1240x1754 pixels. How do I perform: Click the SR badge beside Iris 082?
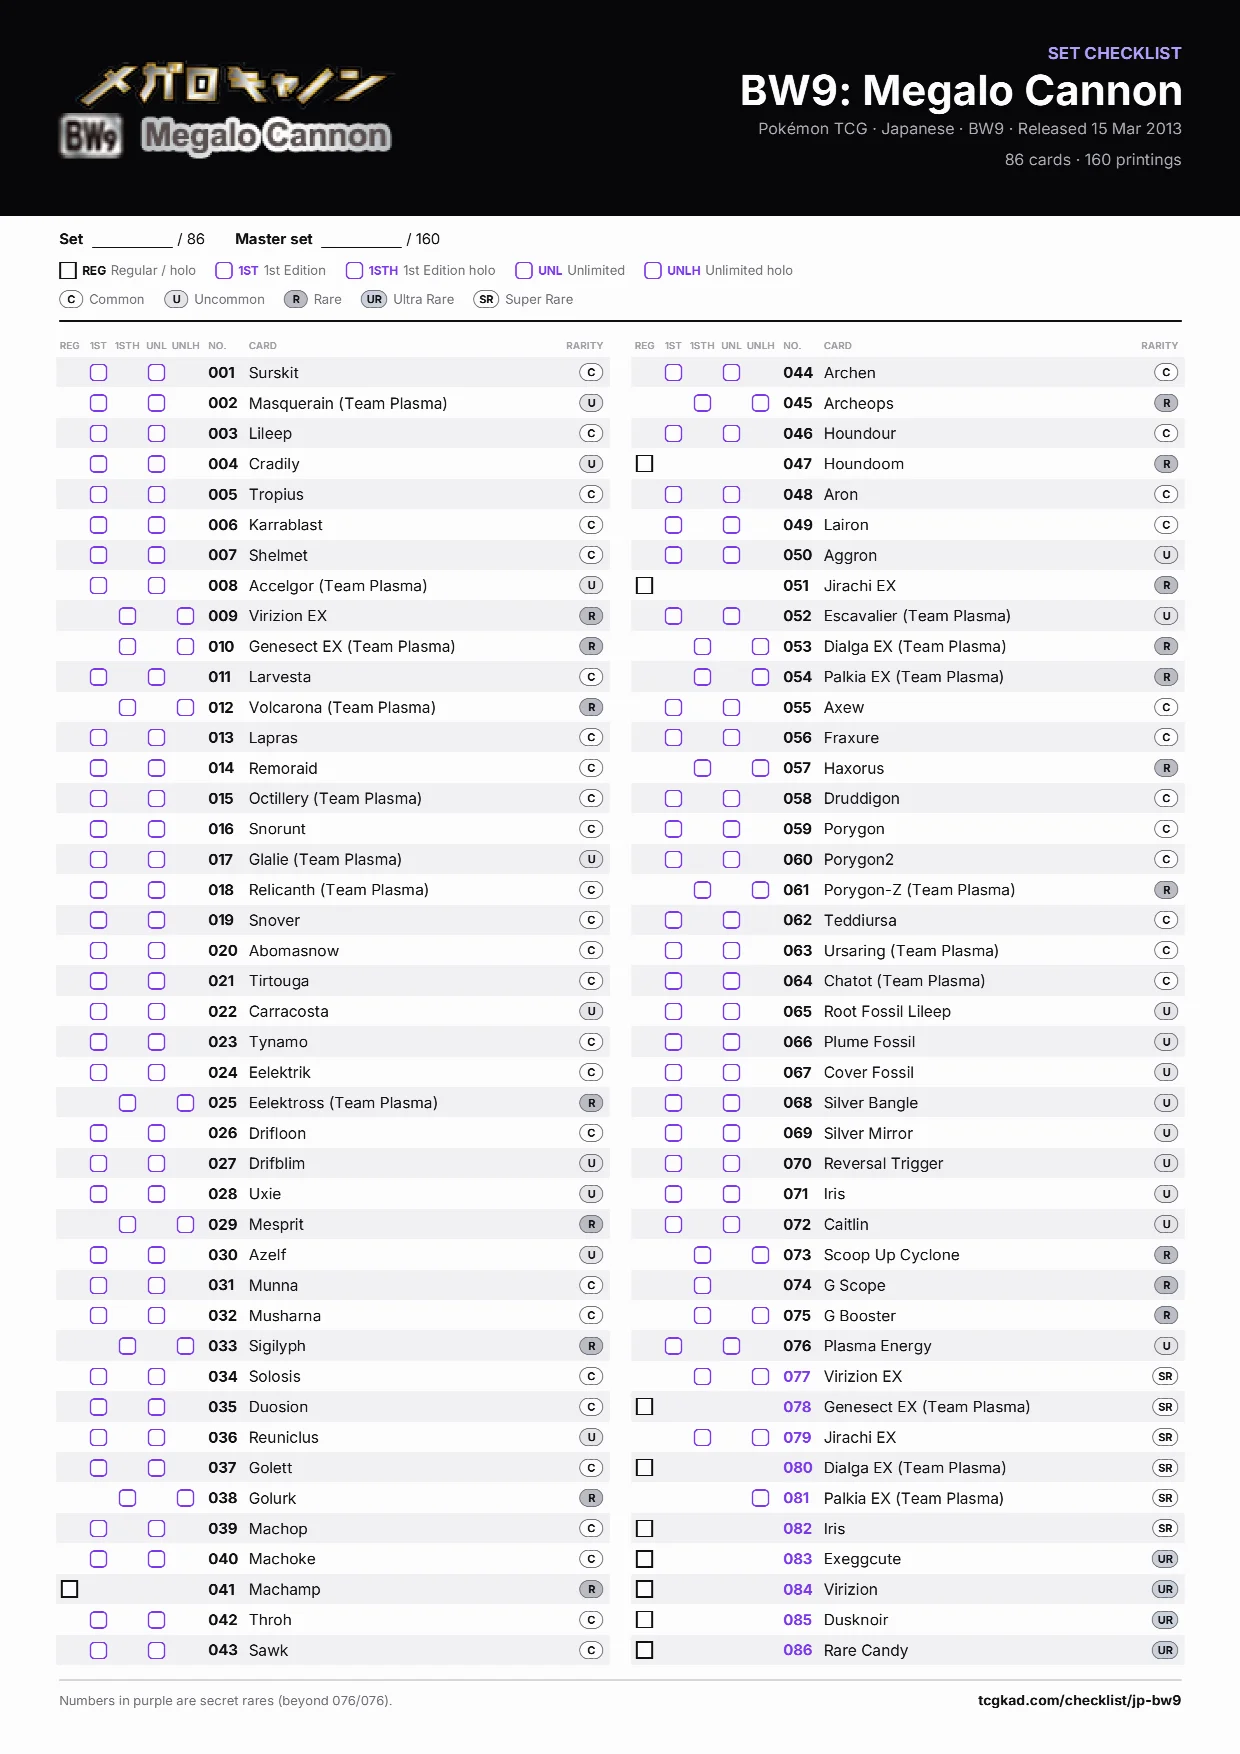pyautogui.click(x=1165, y=1528)
